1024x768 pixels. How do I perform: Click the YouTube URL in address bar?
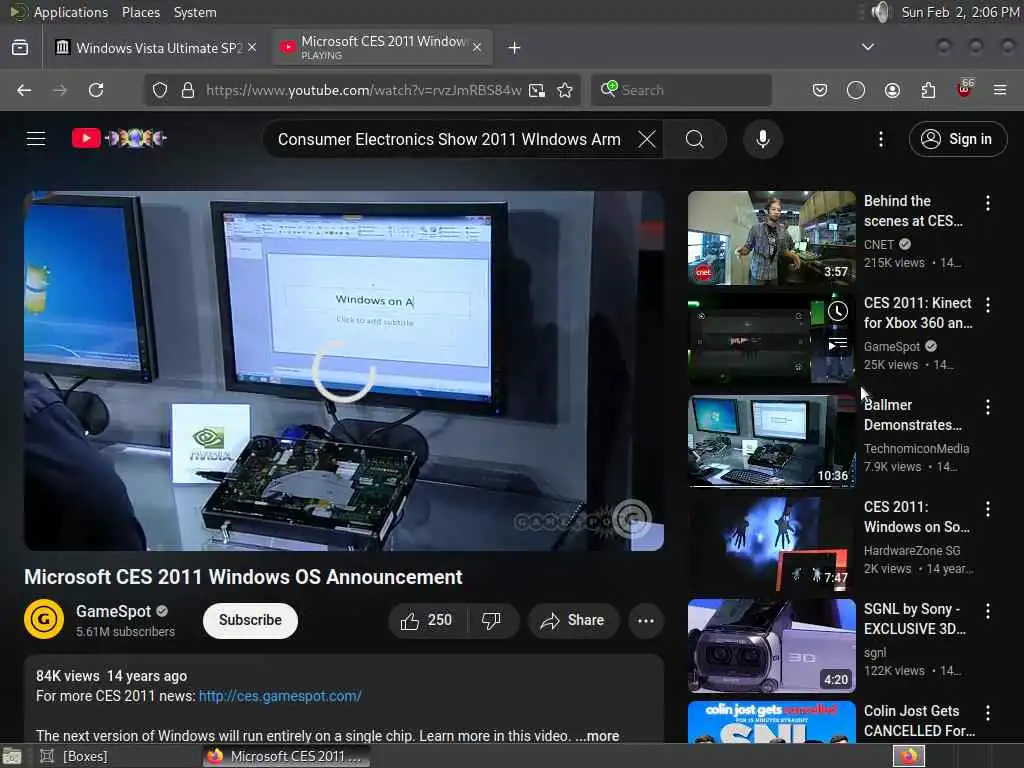pos(364,90)
